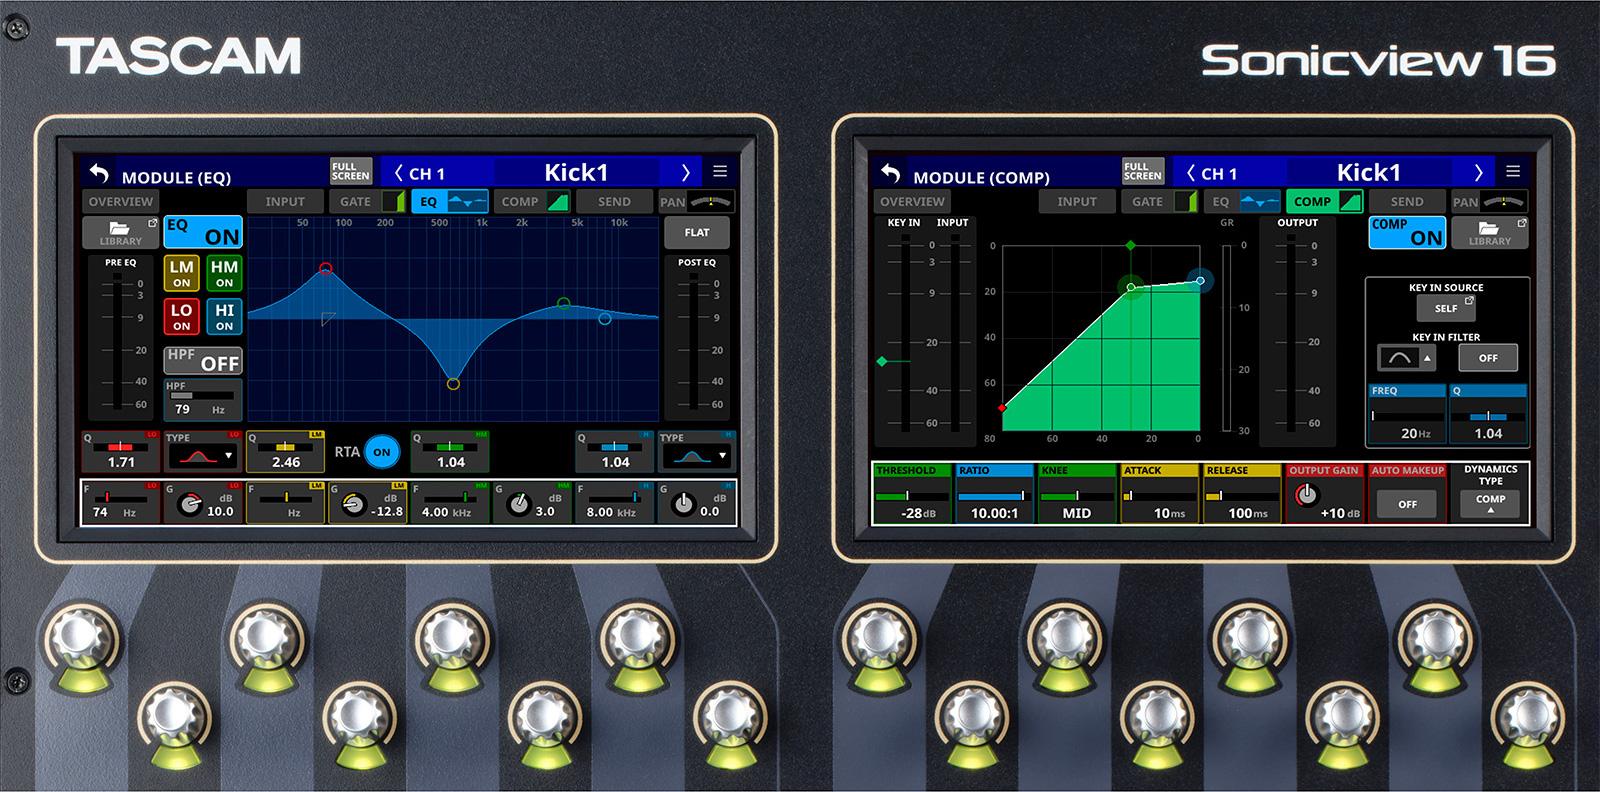Open EQ tab on COMP screen
Image resolution: width=1600 pixels, height=792 pixels.
pos(1242,201)
